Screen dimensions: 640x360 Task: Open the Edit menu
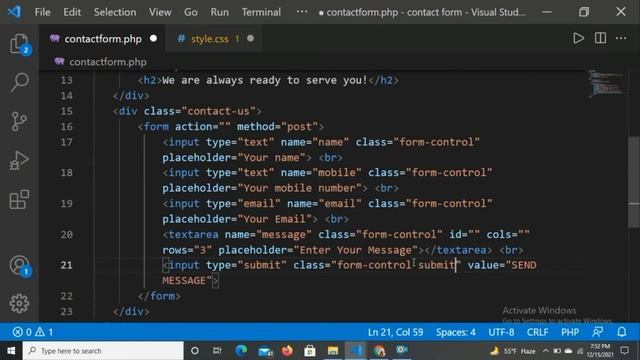click(72, 12)
